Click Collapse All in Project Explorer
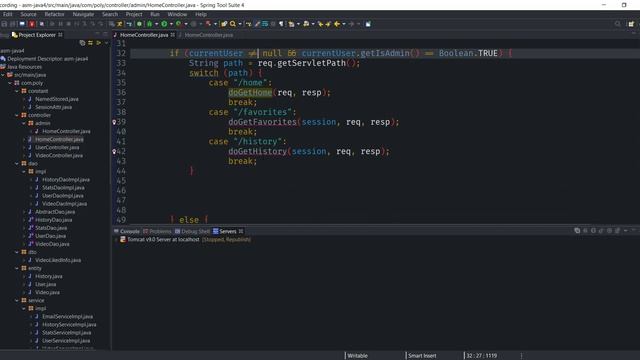640x360 pixels. click(x=82, y=43)
